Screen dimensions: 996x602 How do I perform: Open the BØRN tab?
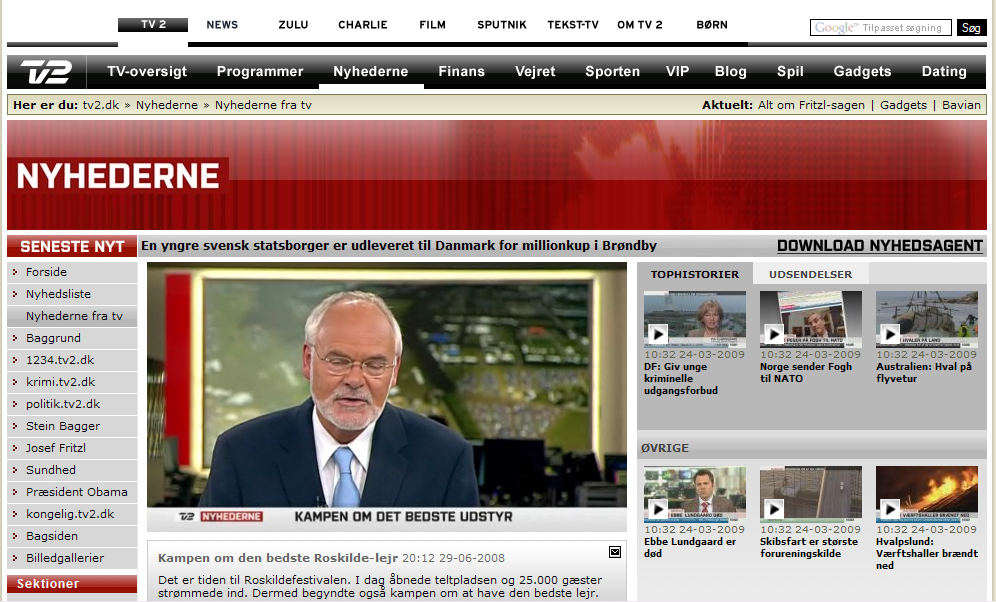tap(711, 25)
